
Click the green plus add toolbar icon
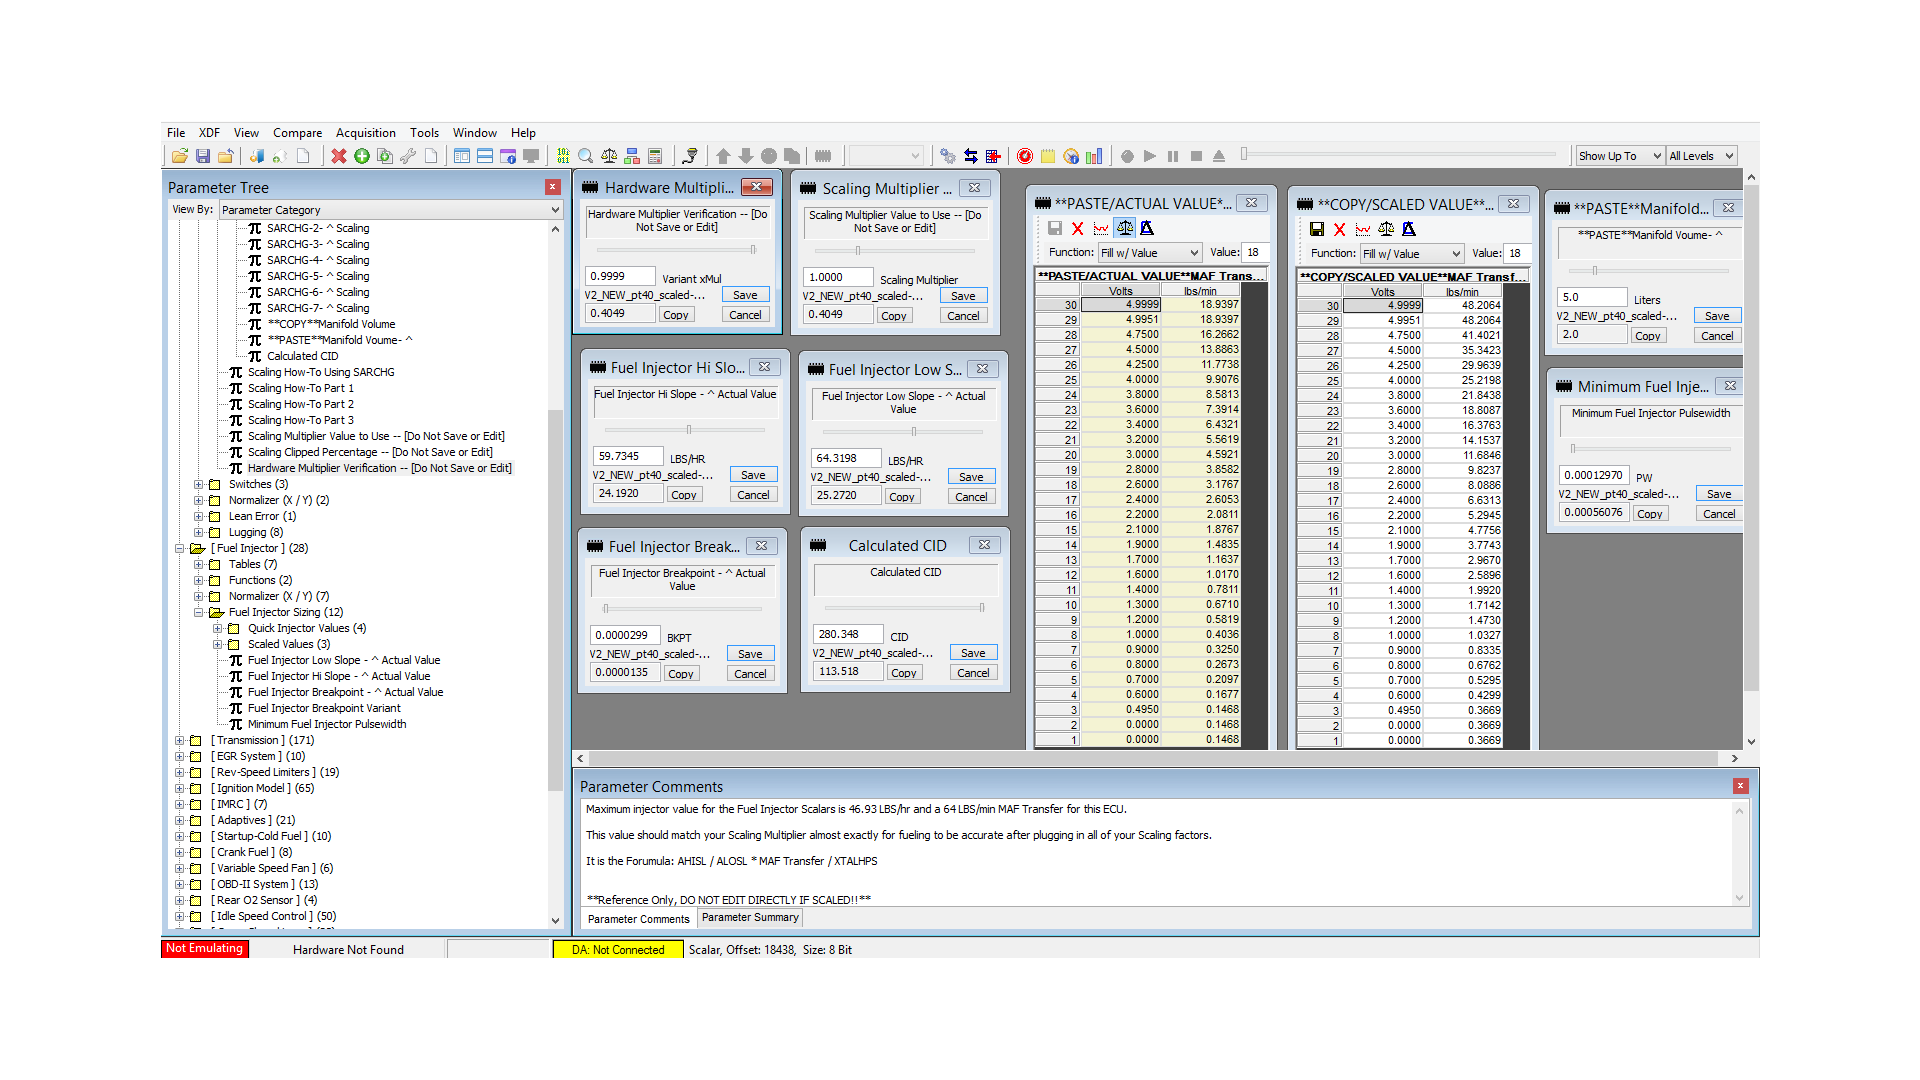tap(362, 156)
